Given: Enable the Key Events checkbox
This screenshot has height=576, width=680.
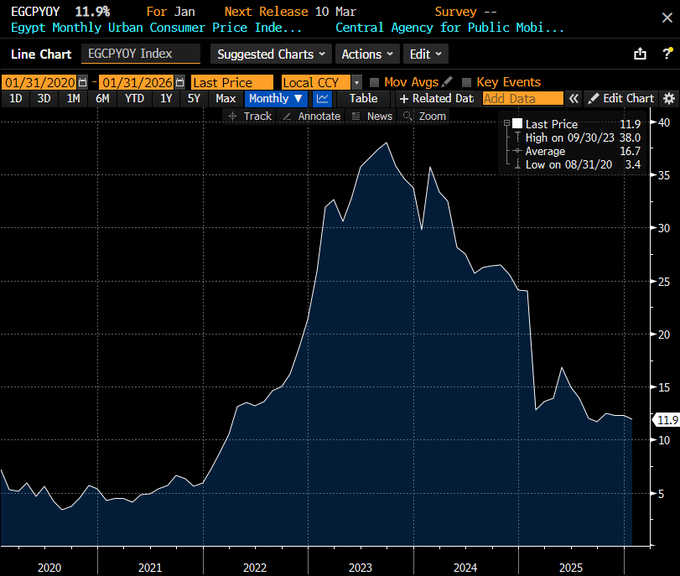Looking at the screenshot, I should pos(467,82).
